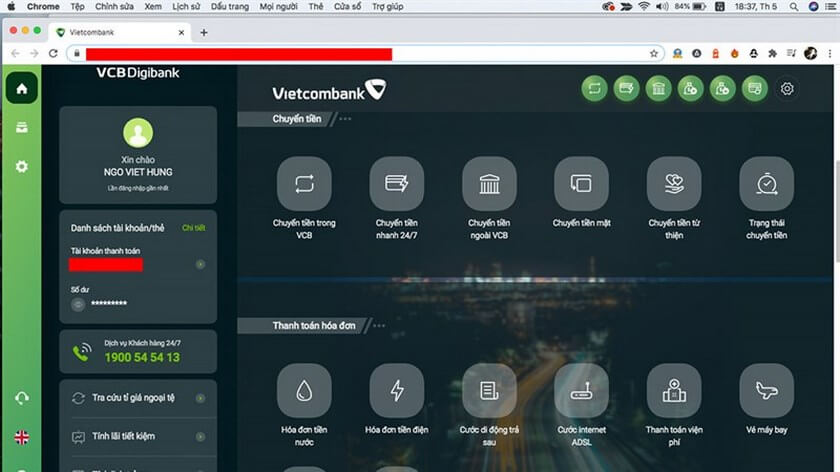Open the Dấu trang menu in the menu bar

(x=228, y=6)
